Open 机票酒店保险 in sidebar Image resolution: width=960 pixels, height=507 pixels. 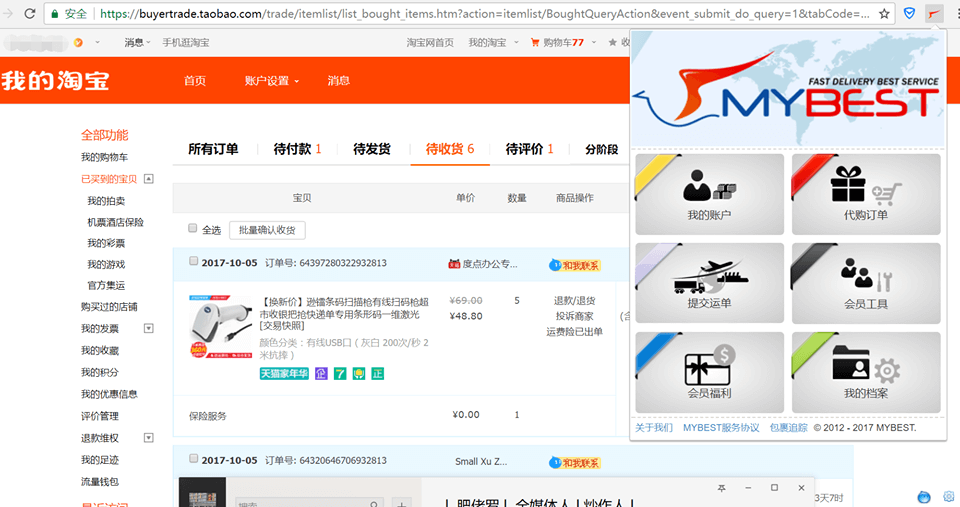tap(115, 222)
